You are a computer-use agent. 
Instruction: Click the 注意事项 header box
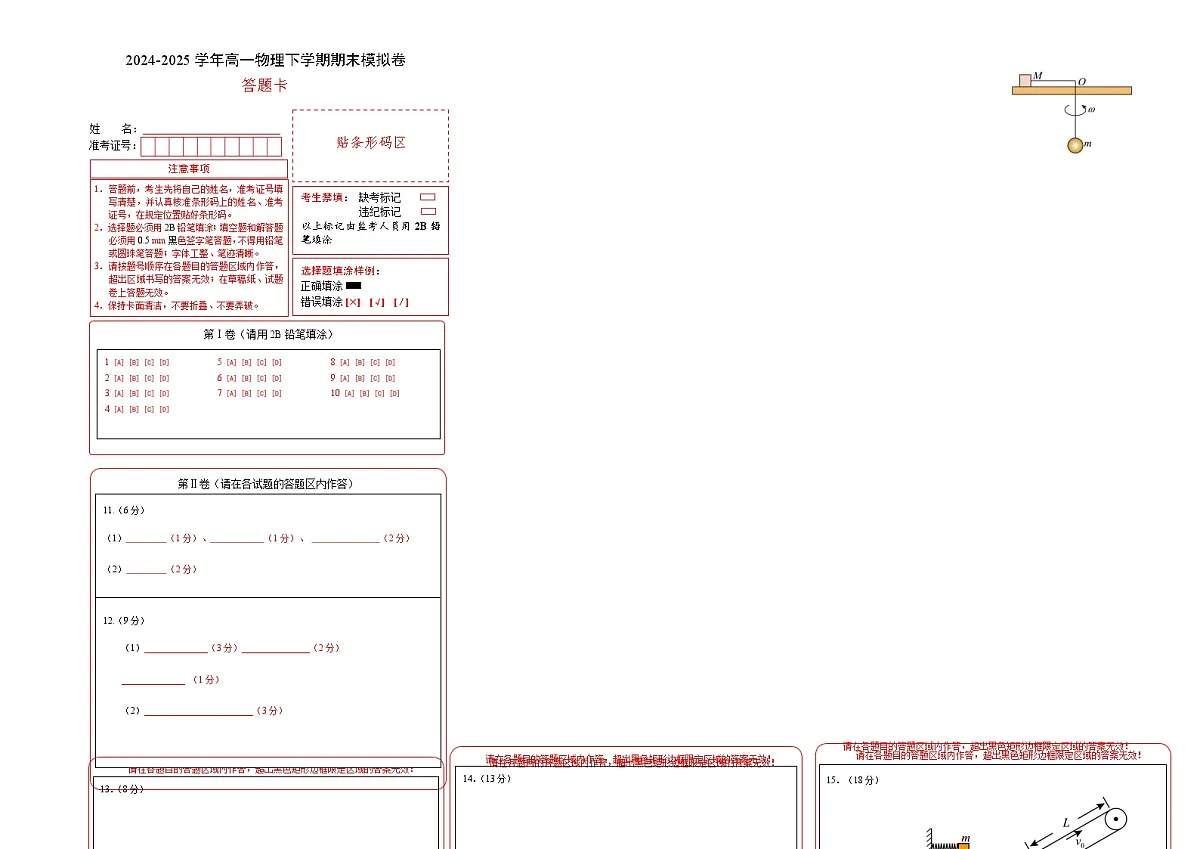coord(189,169)
